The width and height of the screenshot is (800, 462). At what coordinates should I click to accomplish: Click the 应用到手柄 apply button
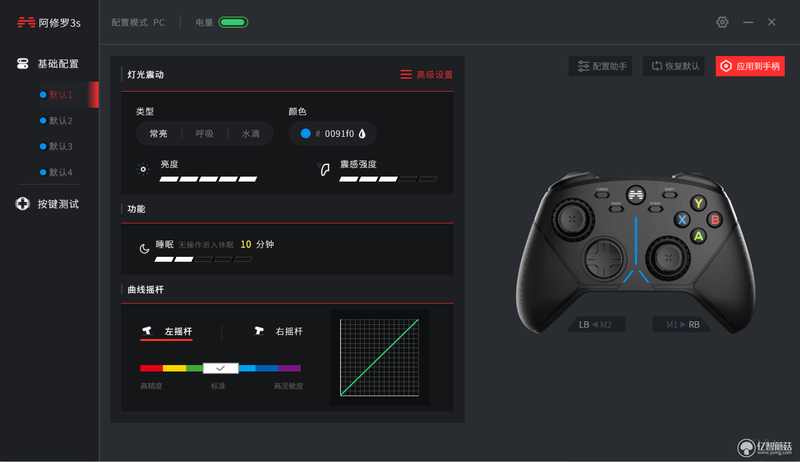click(750, 66)
